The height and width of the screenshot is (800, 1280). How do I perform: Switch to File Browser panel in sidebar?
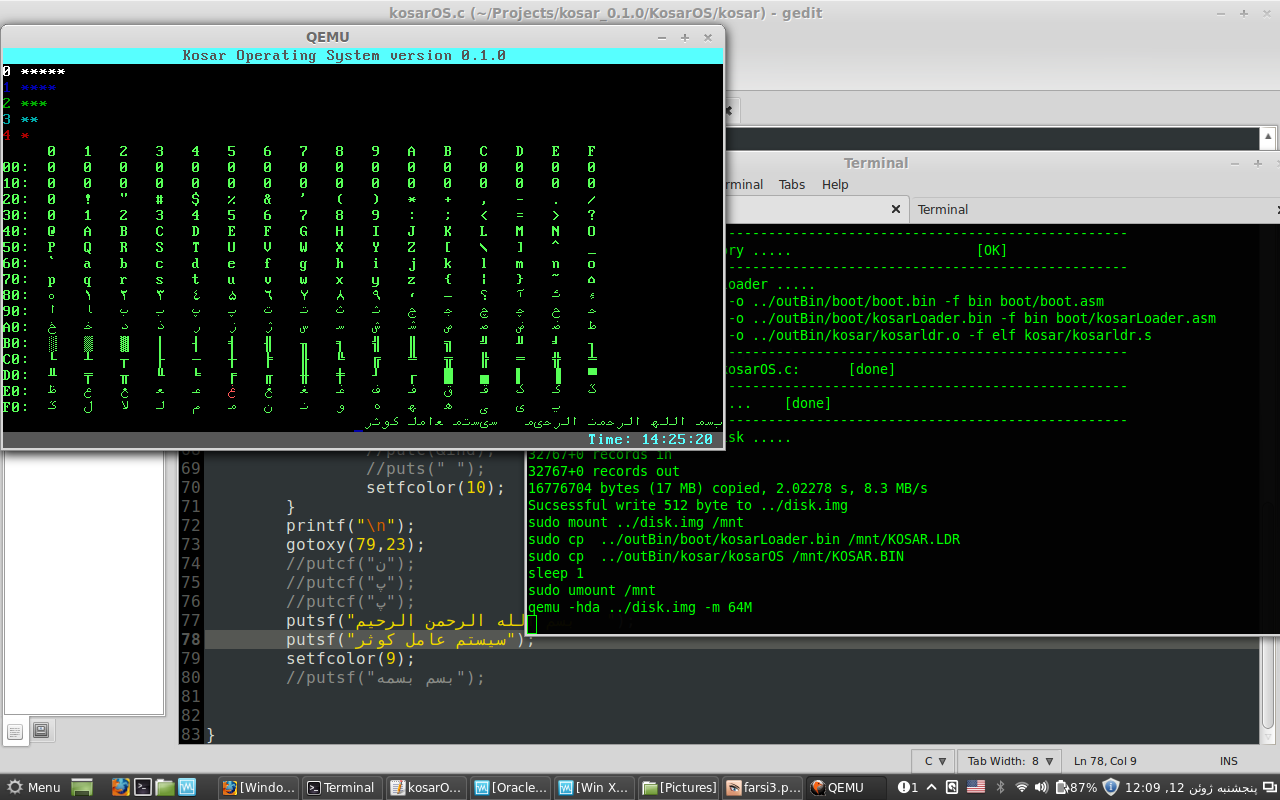(x=41, y=731)
